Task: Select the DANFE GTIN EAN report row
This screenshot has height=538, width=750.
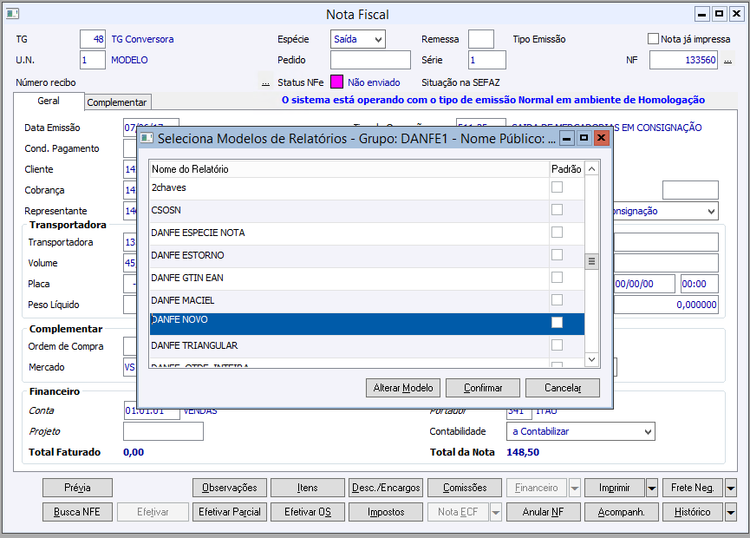Action: 367,279
